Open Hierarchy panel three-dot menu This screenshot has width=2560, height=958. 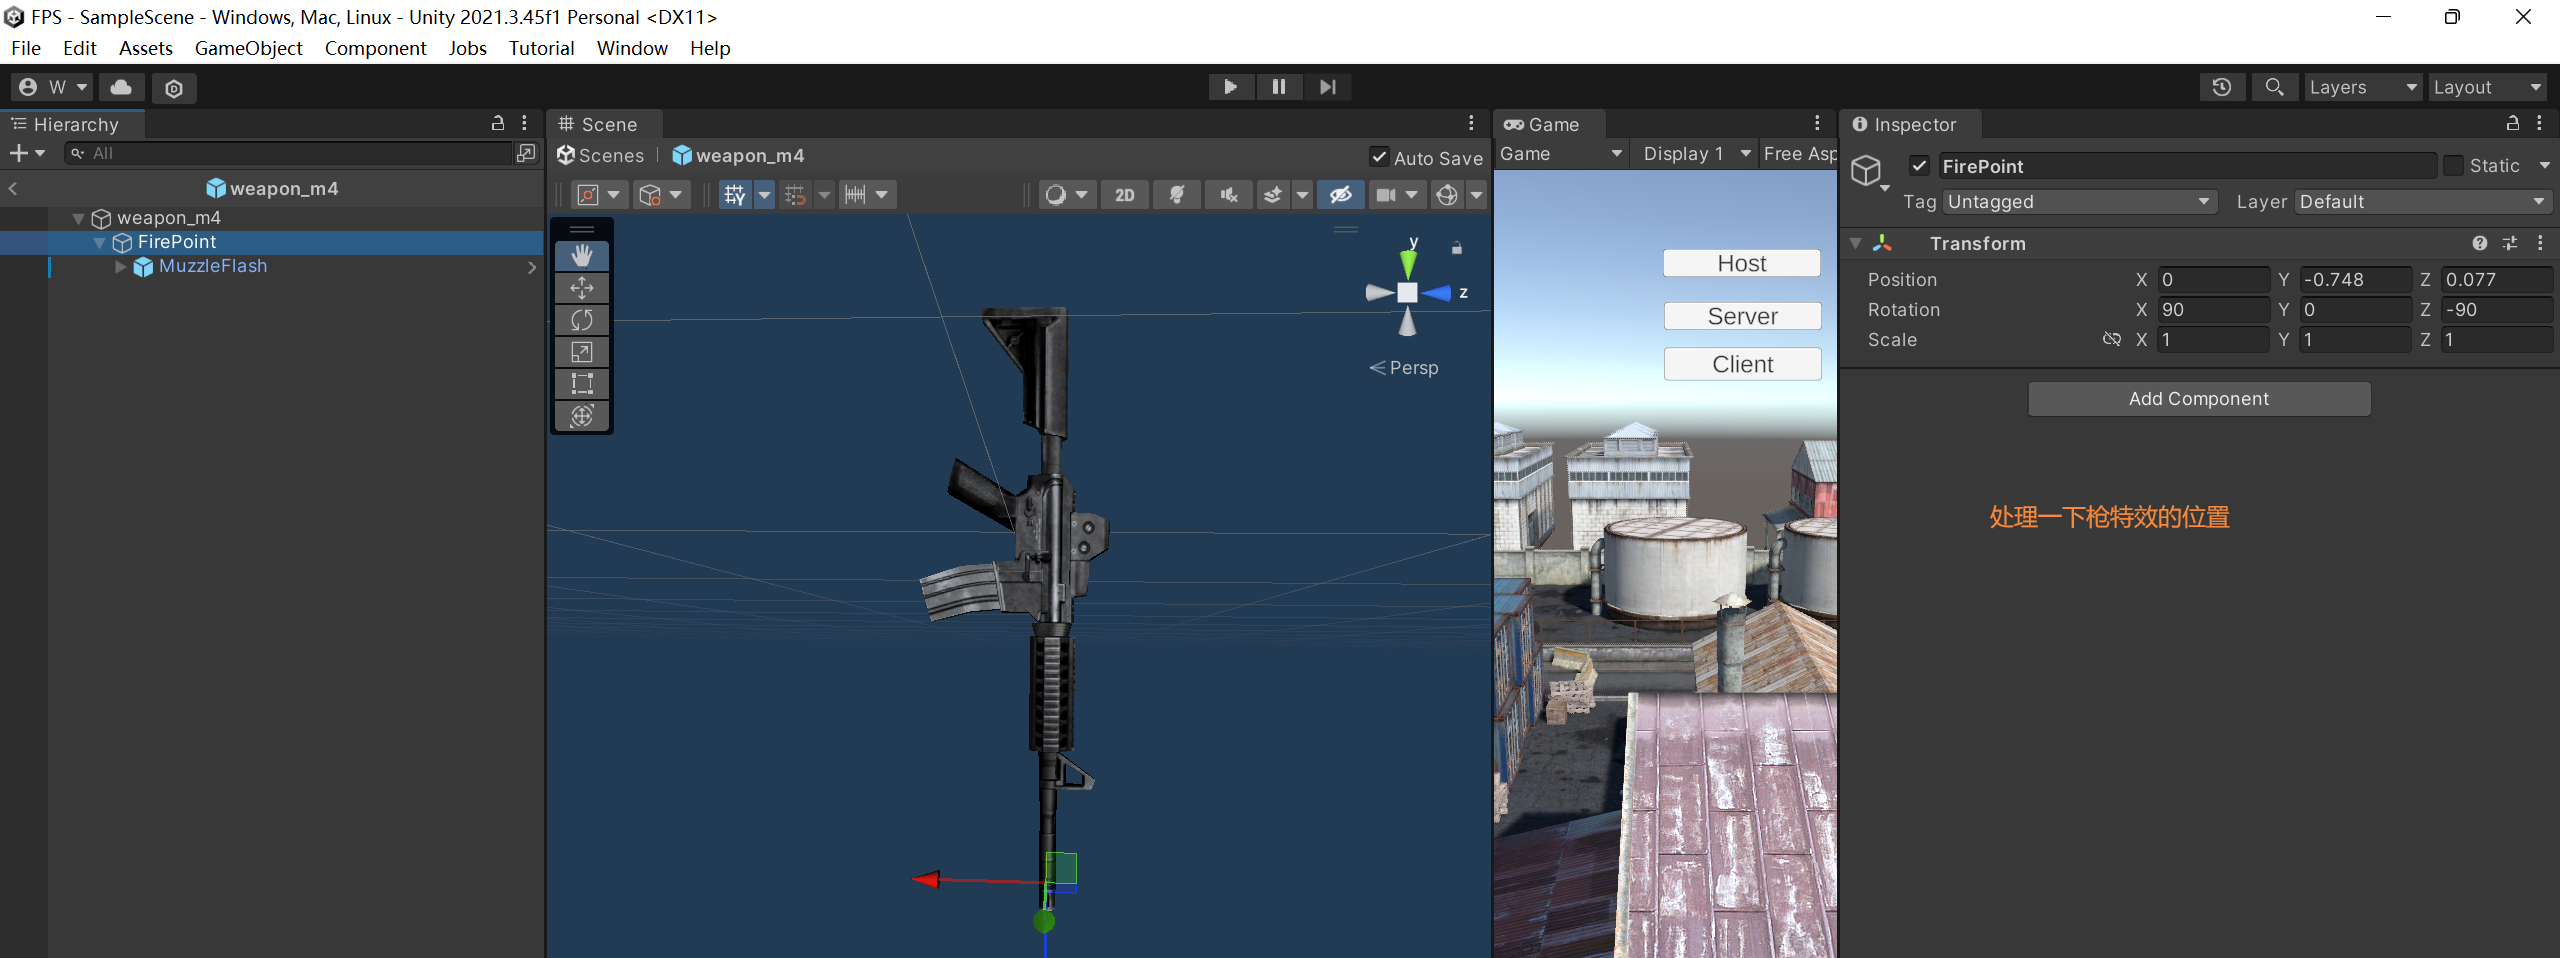[x=524, y=123]
